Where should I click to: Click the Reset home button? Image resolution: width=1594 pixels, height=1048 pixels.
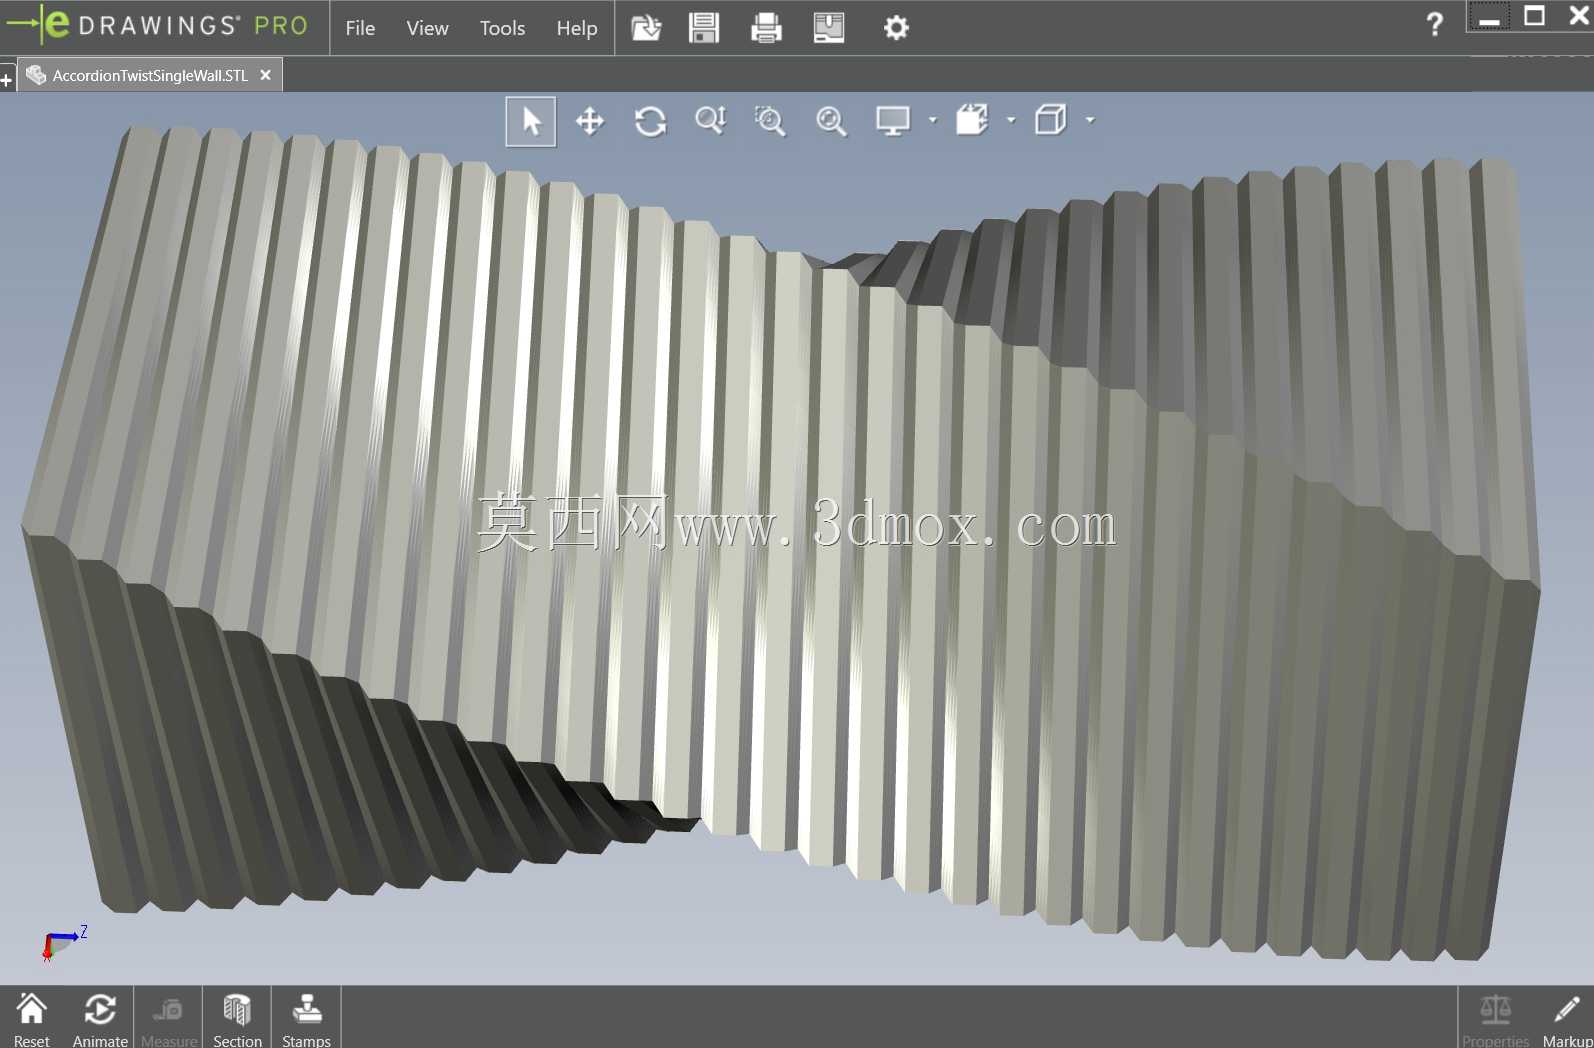31,1019
